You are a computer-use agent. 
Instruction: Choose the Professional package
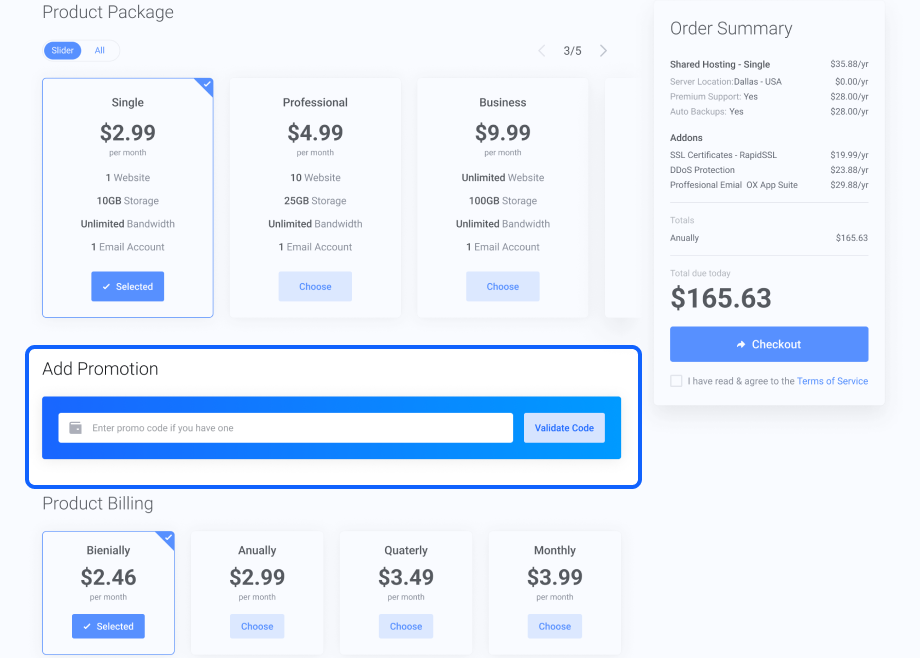315,286
